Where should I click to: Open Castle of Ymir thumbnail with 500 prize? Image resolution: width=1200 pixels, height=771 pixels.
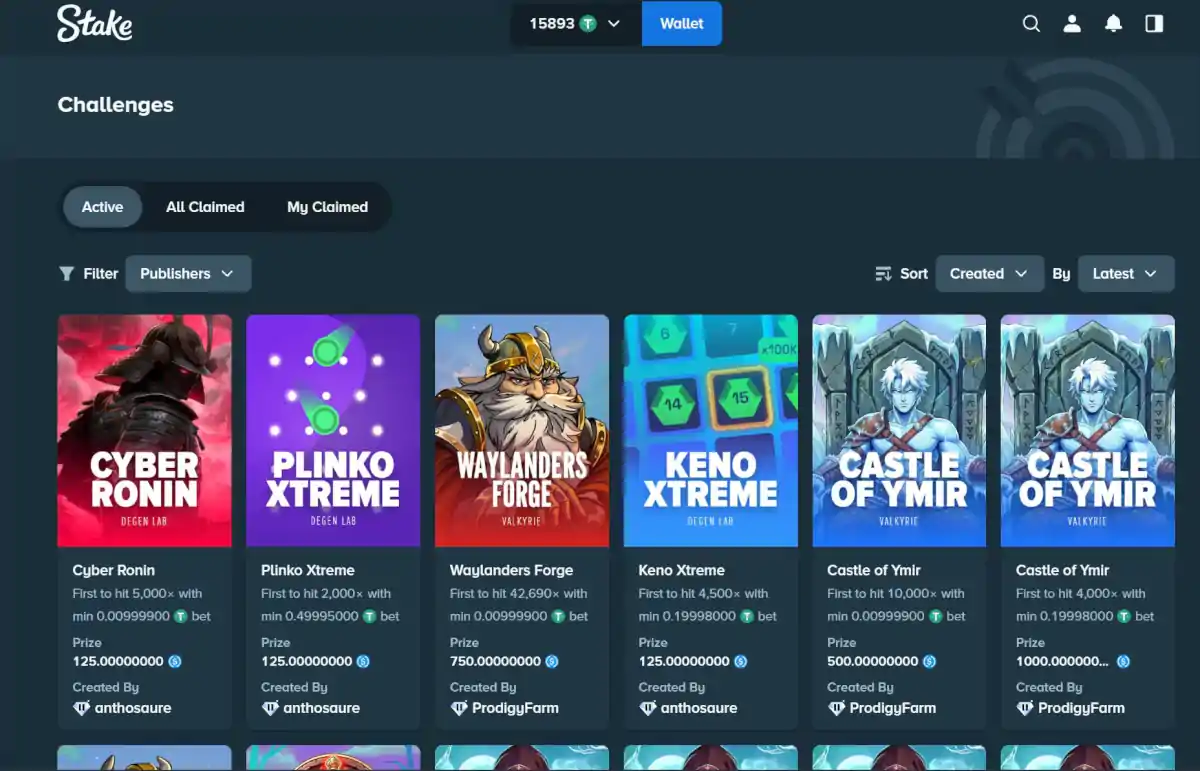point(899,431)
